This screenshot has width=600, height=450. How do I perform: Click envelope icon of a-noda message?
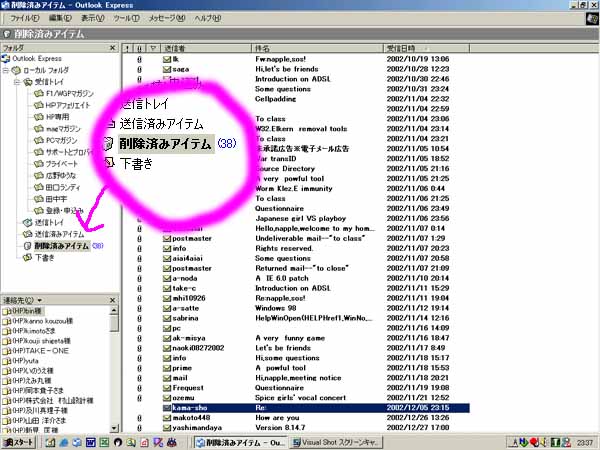166,278
